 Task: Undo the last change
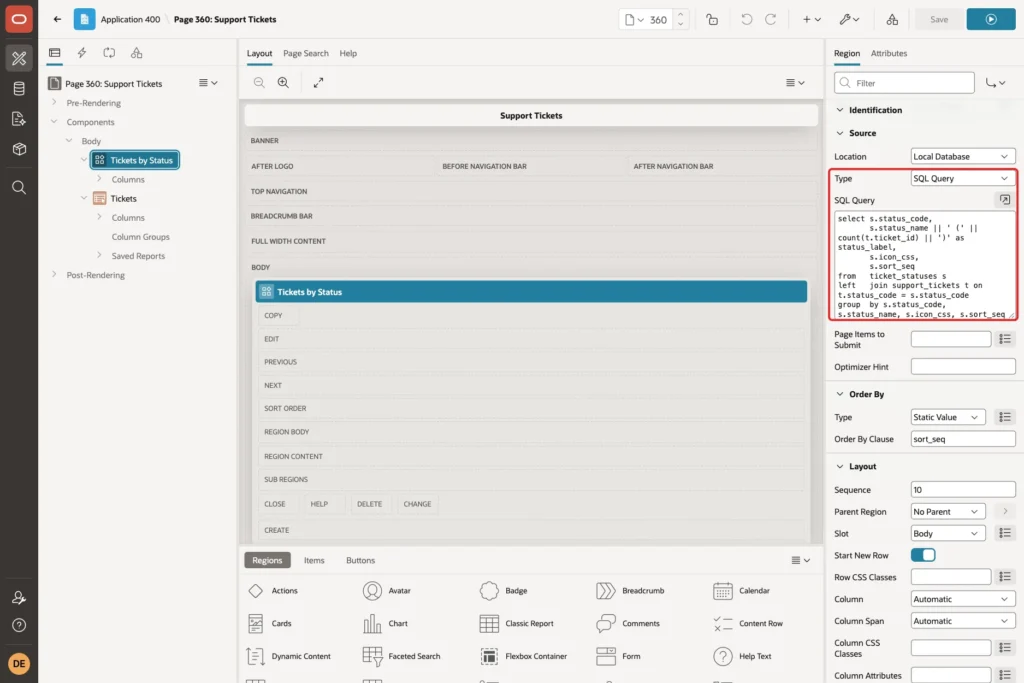tap(746, 20)
